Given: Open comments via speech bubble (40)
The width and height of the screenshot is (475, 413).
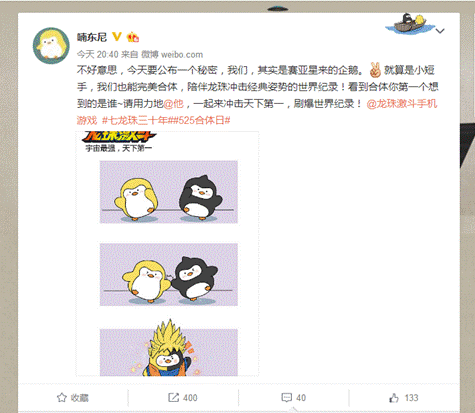Looking at the screenshot, I should click(293, 398).
